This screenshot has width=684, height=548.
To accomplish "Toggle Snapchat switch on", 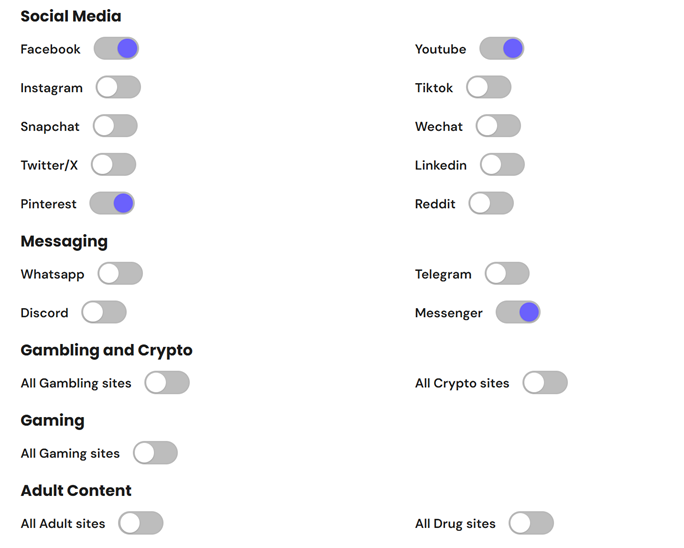I will click(115, 126).
